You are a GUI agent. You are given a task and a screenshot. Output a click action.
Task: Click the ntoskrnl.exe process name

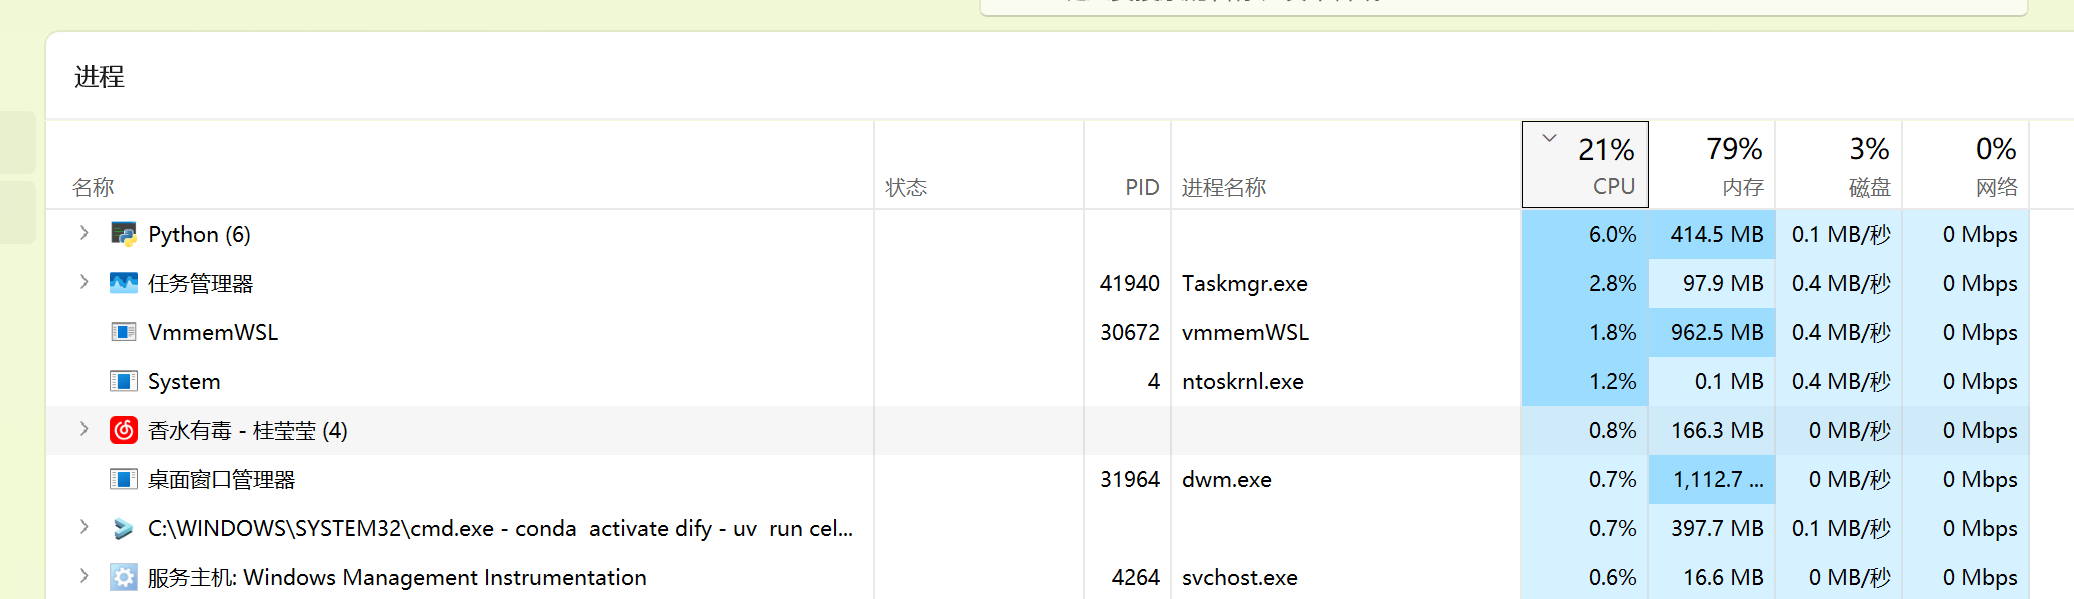pos(1243,381)
